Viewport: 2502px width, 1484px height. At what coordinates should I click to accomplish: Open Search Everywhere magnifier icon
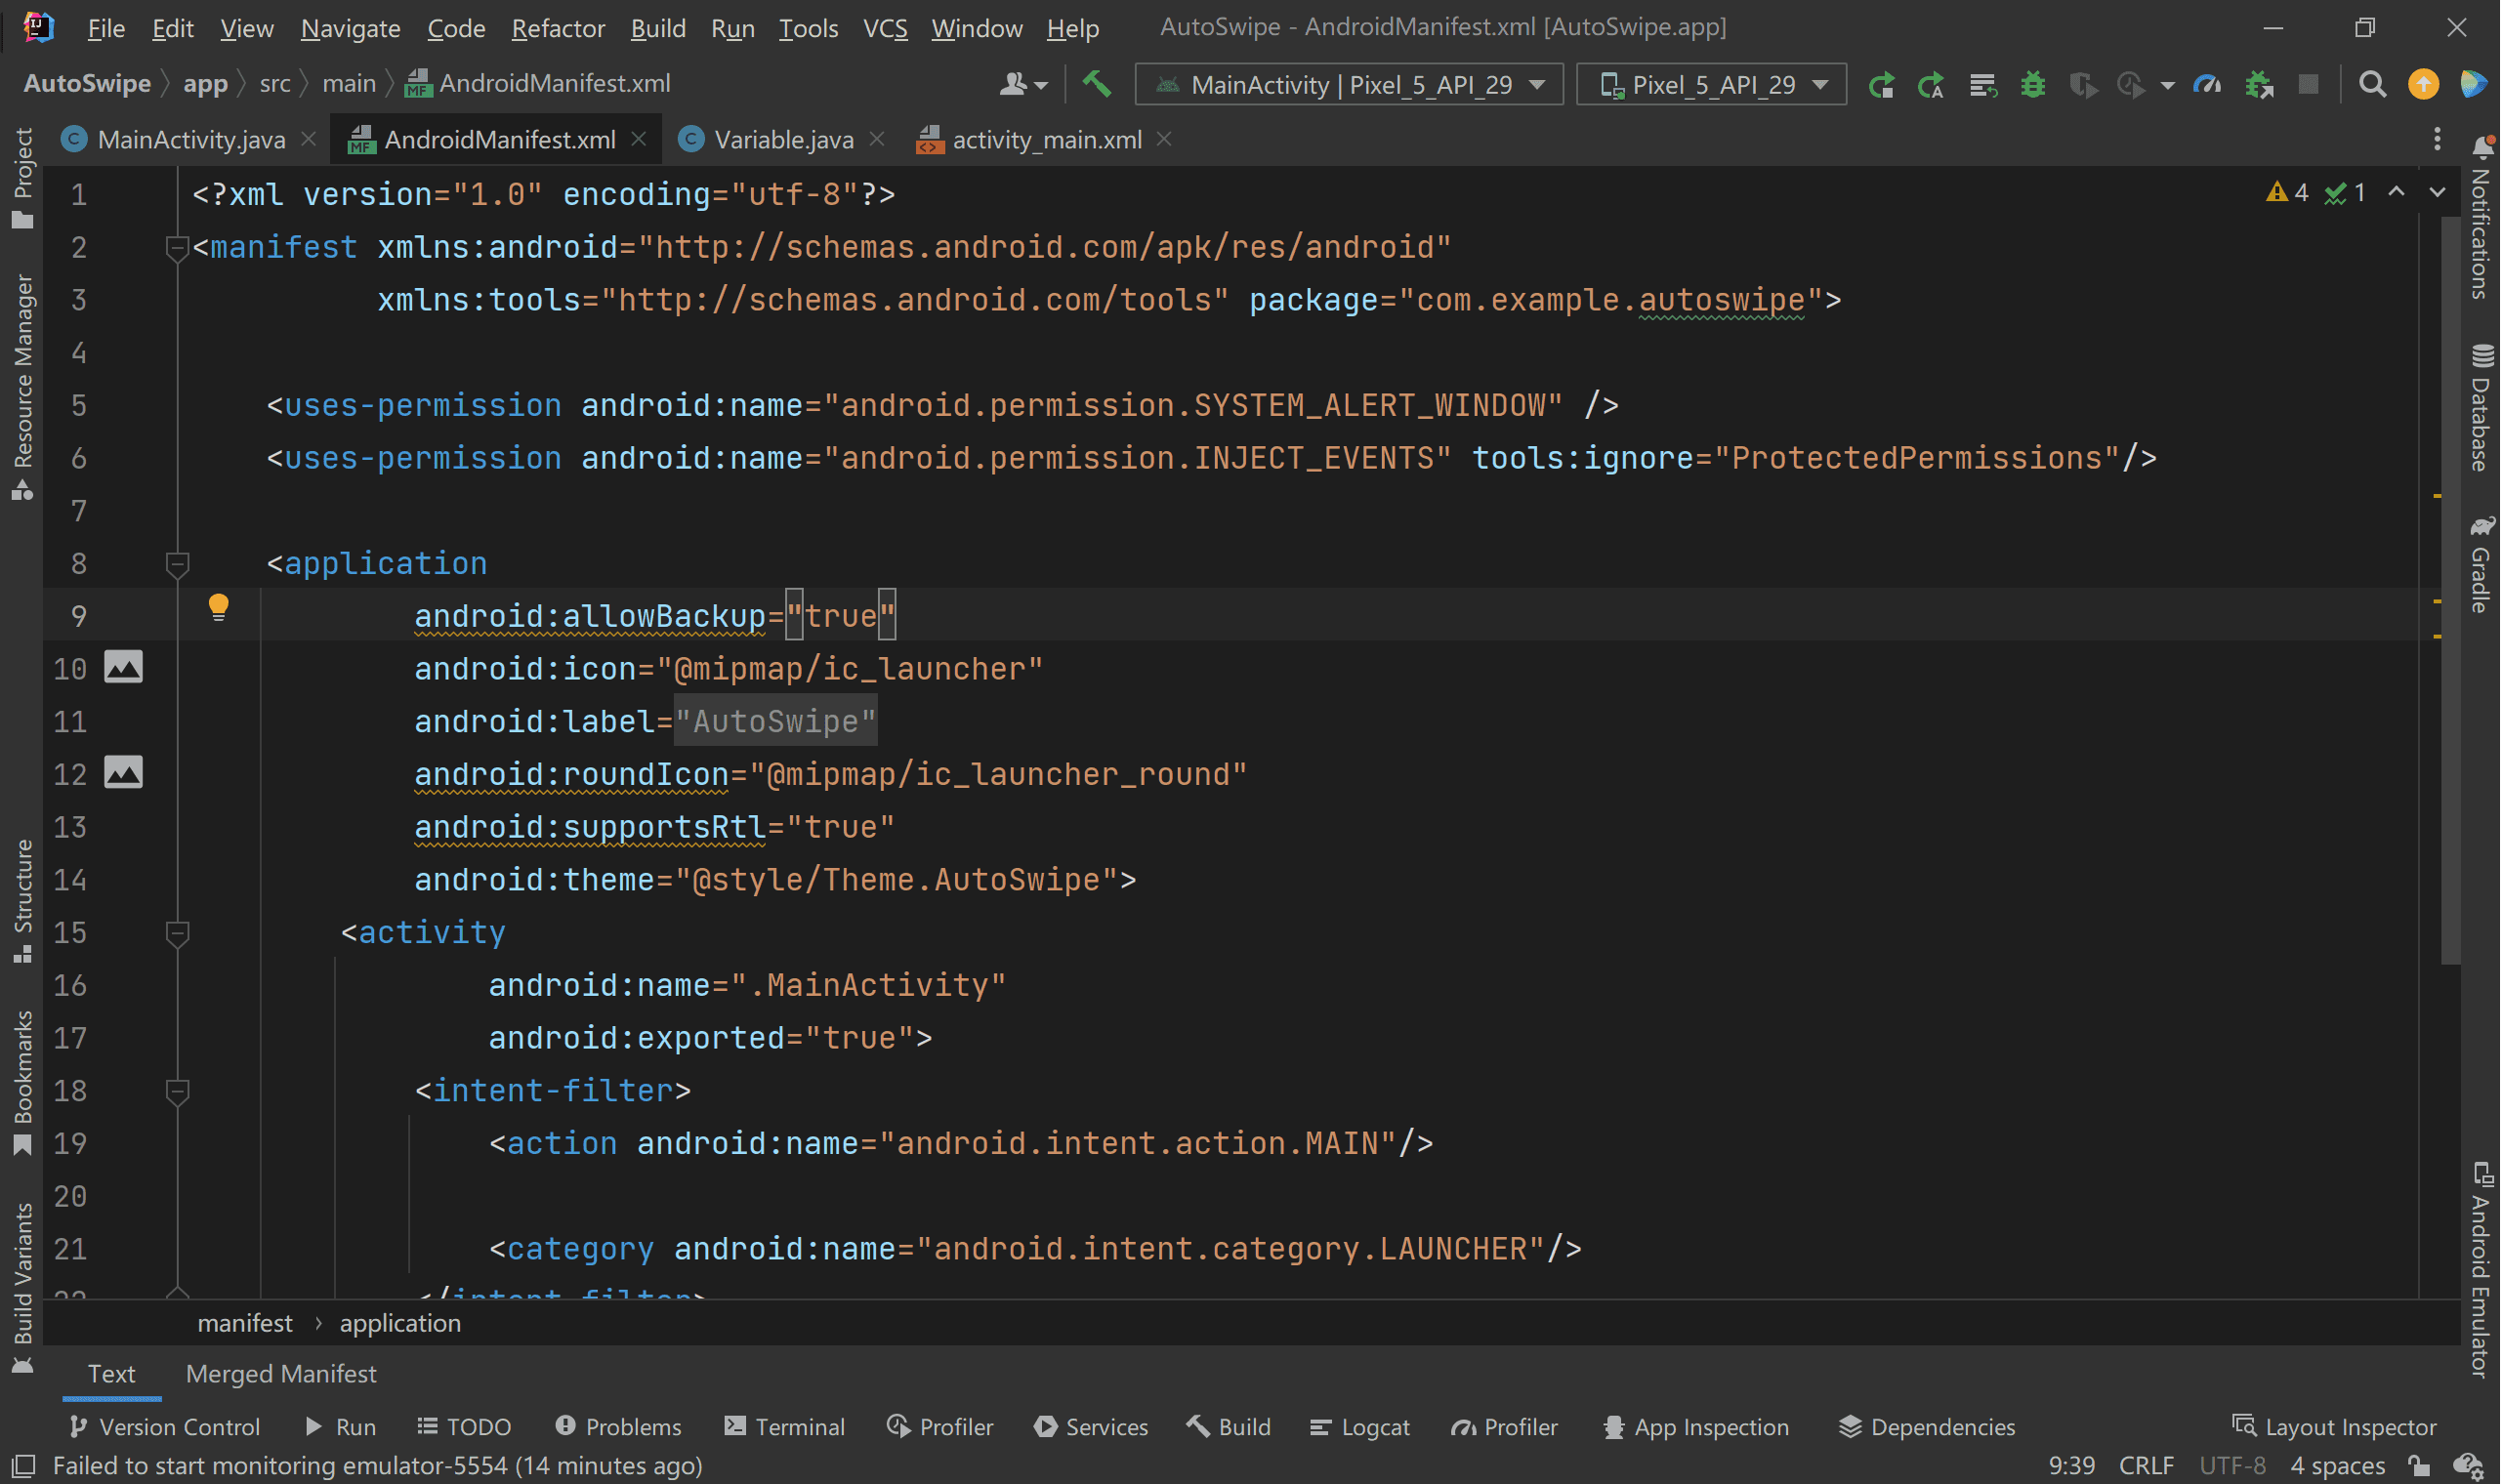click(2372, 85)
